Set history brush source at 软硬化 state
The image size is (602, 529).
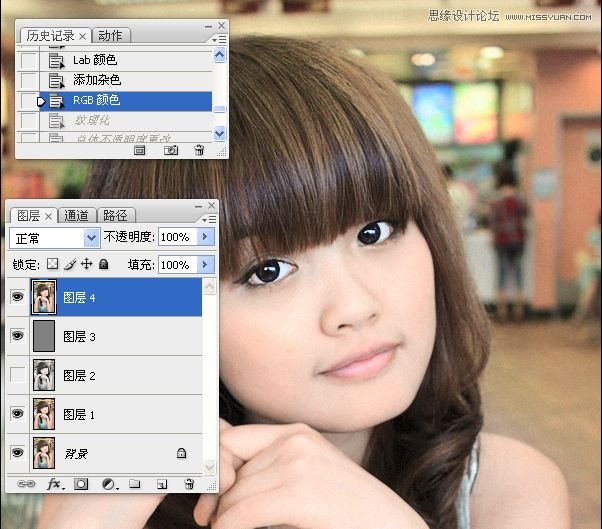pos(29,121)
